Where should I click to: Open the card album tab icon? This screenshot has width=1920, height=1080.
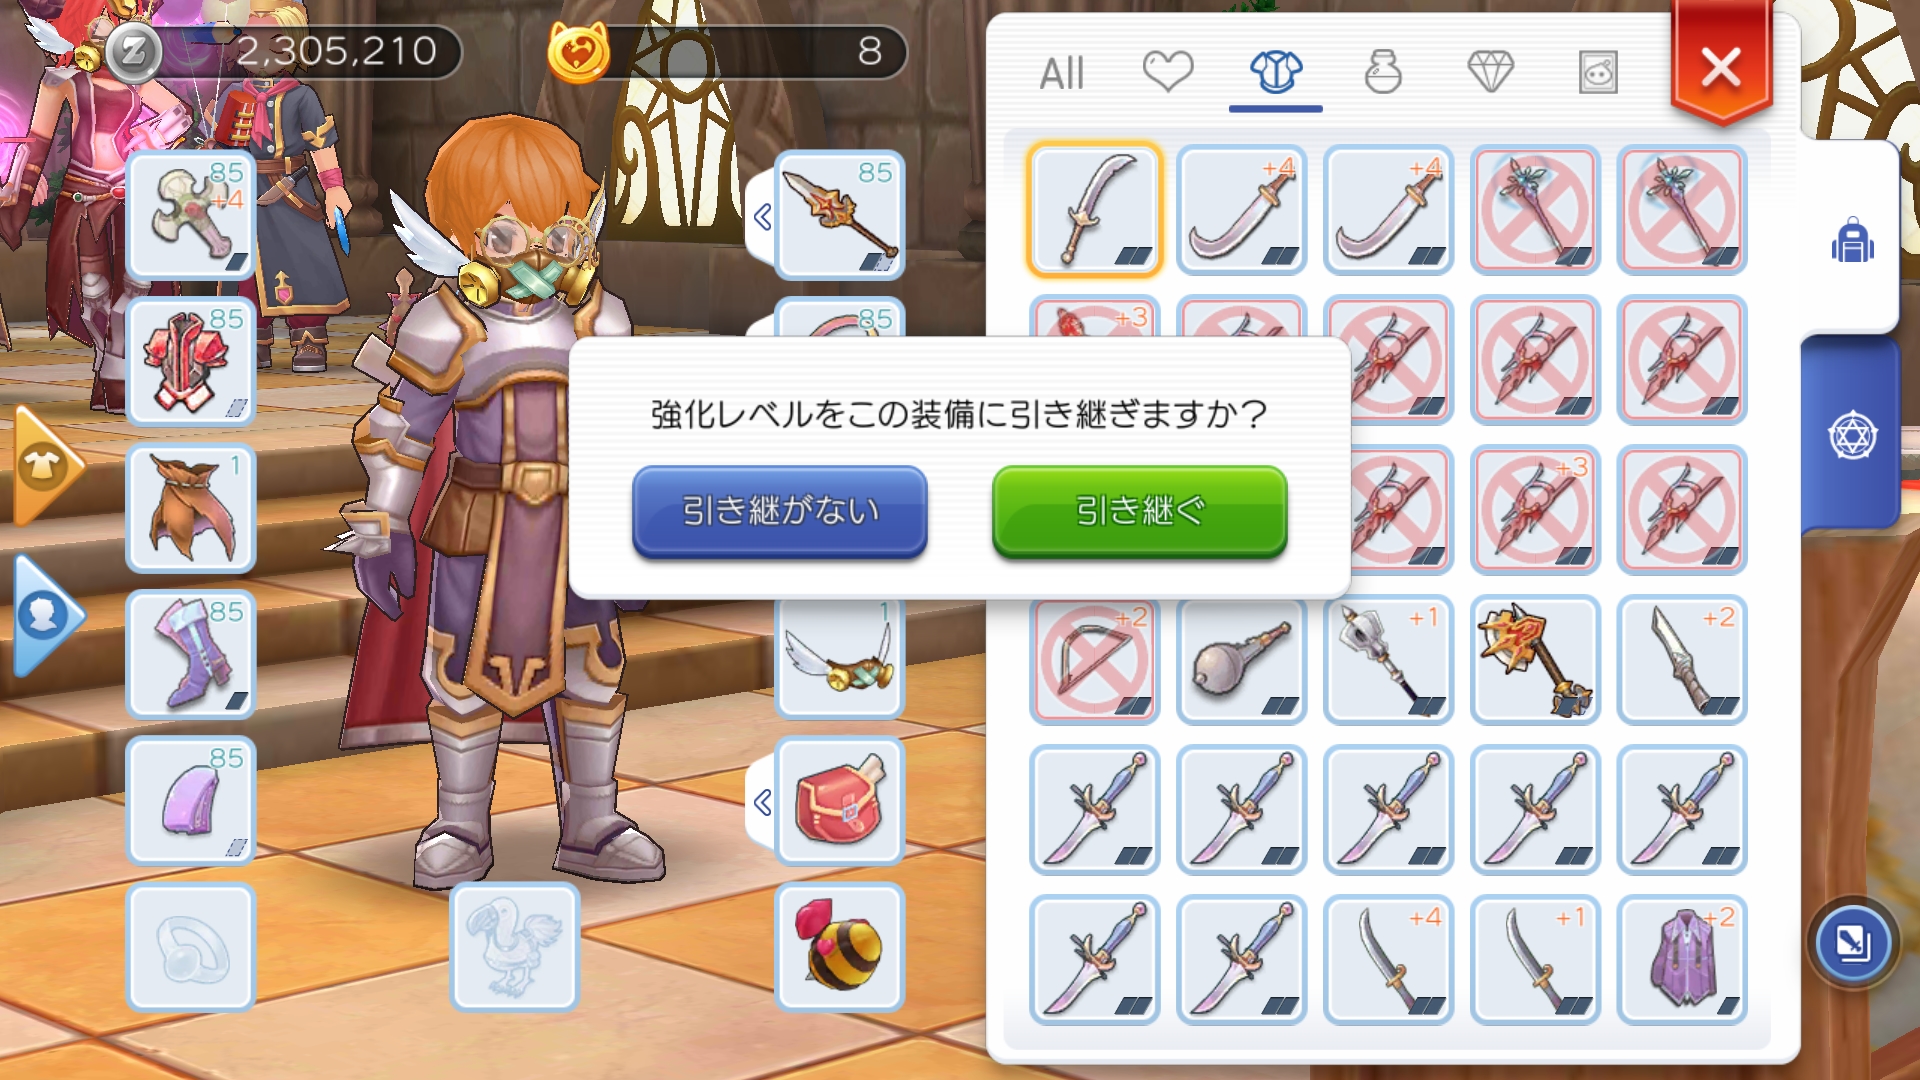click(x=1598, y=72)
